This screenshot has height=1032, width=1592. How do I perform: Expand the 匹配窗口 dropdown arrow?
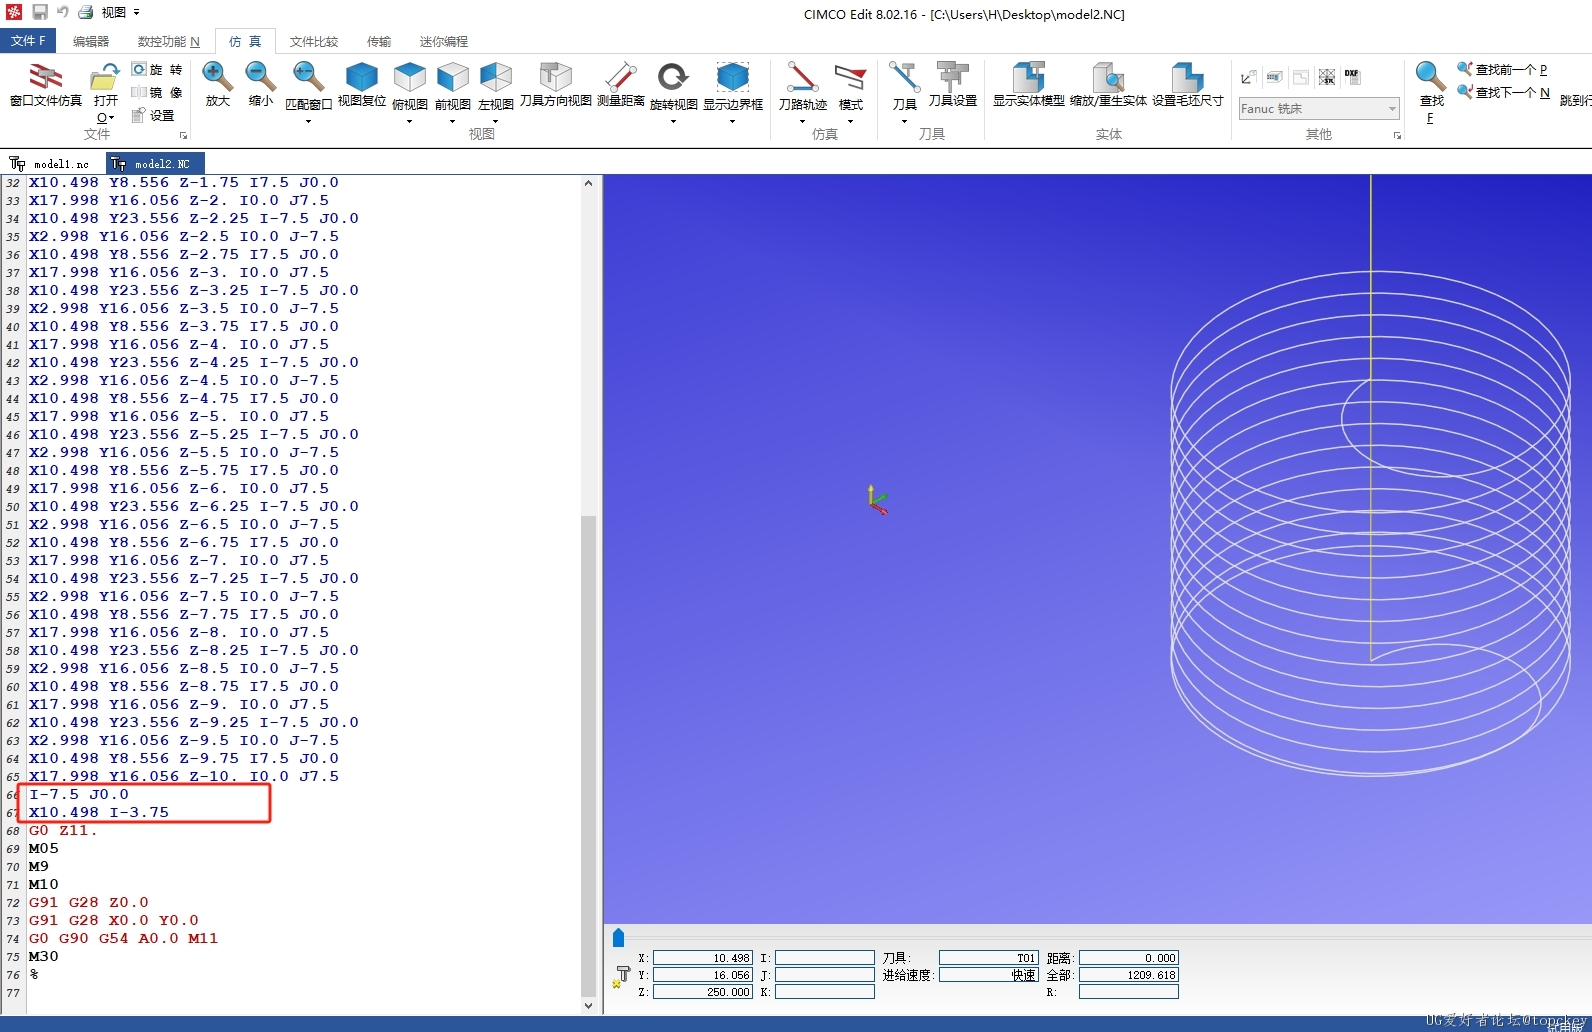coord(308,121)
